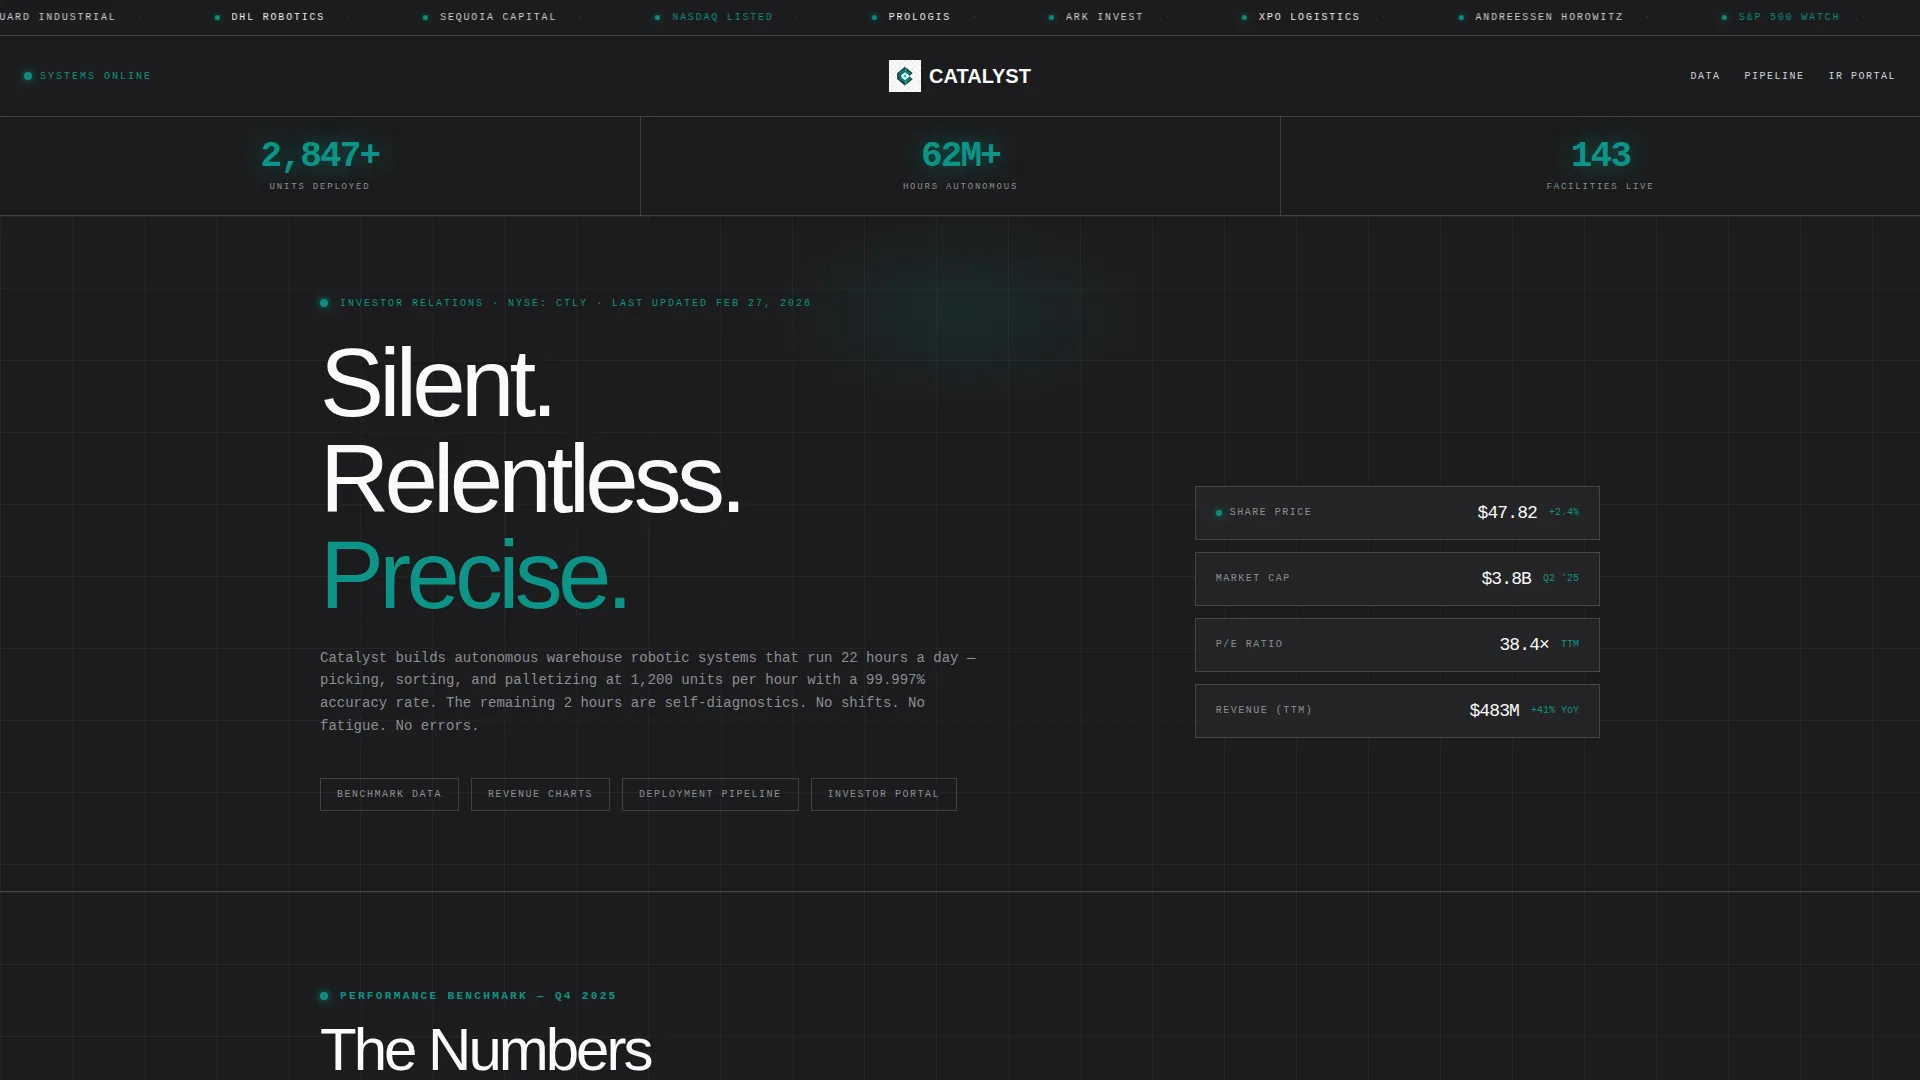Click the +2.4% change label
This screenshot has height=1080, width=1920.
(x=1564, y=512)
